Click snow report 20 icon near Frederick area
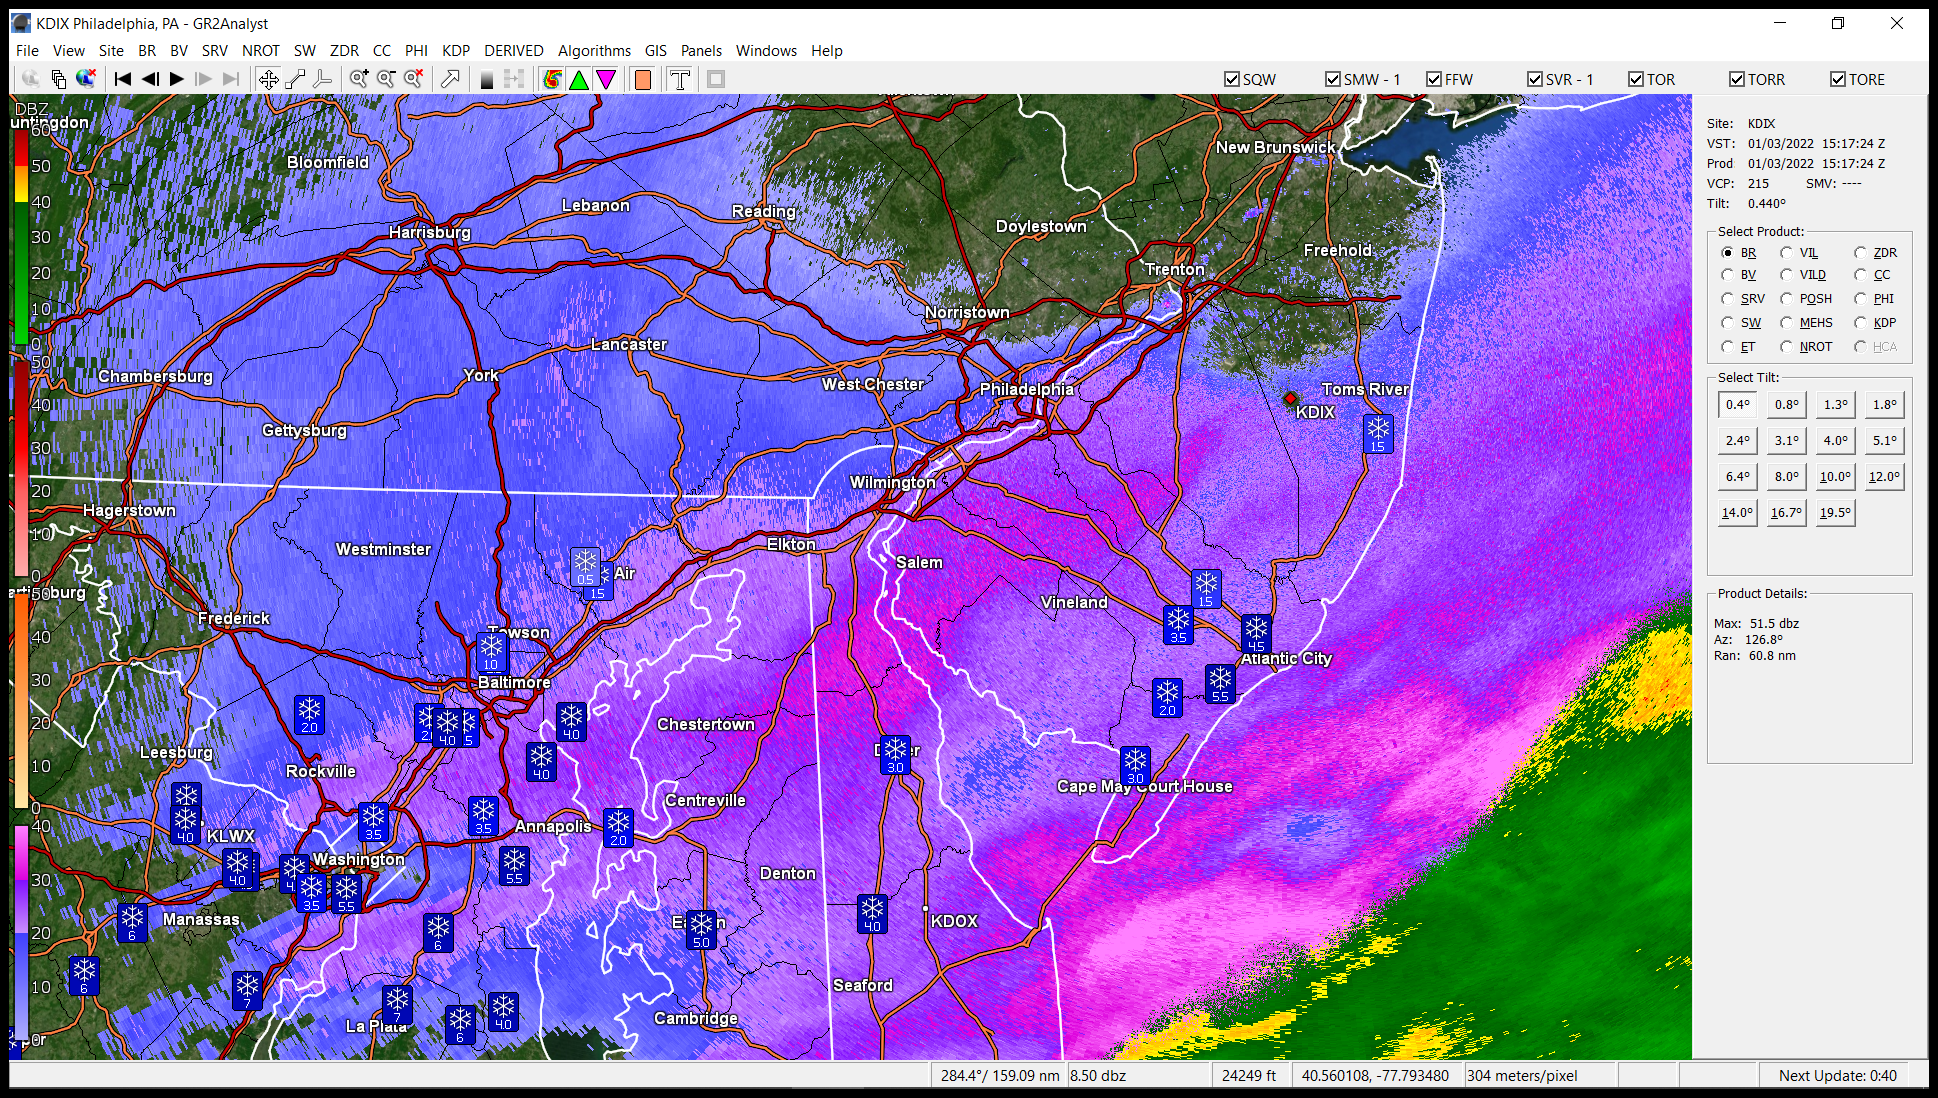Image resolution: width=1938 pixels, height=1098 pixels. click(309, 715)
